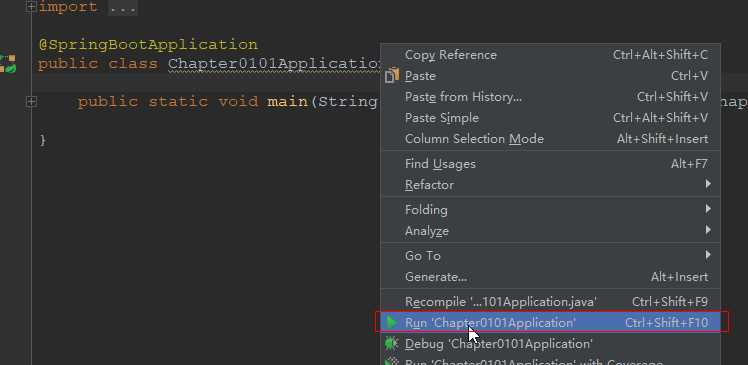Click the Chapter0101Application class name
This screenshot has width=748, height=365.
[x=274, y=63]
